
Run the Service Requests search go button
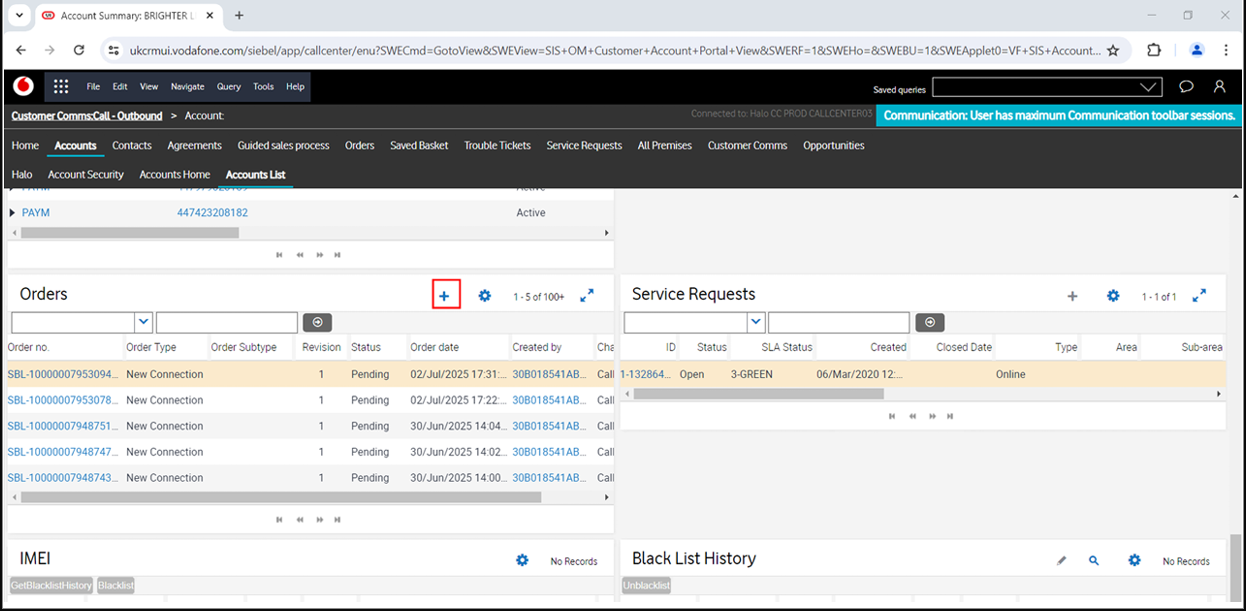click(x=929, y=322)
